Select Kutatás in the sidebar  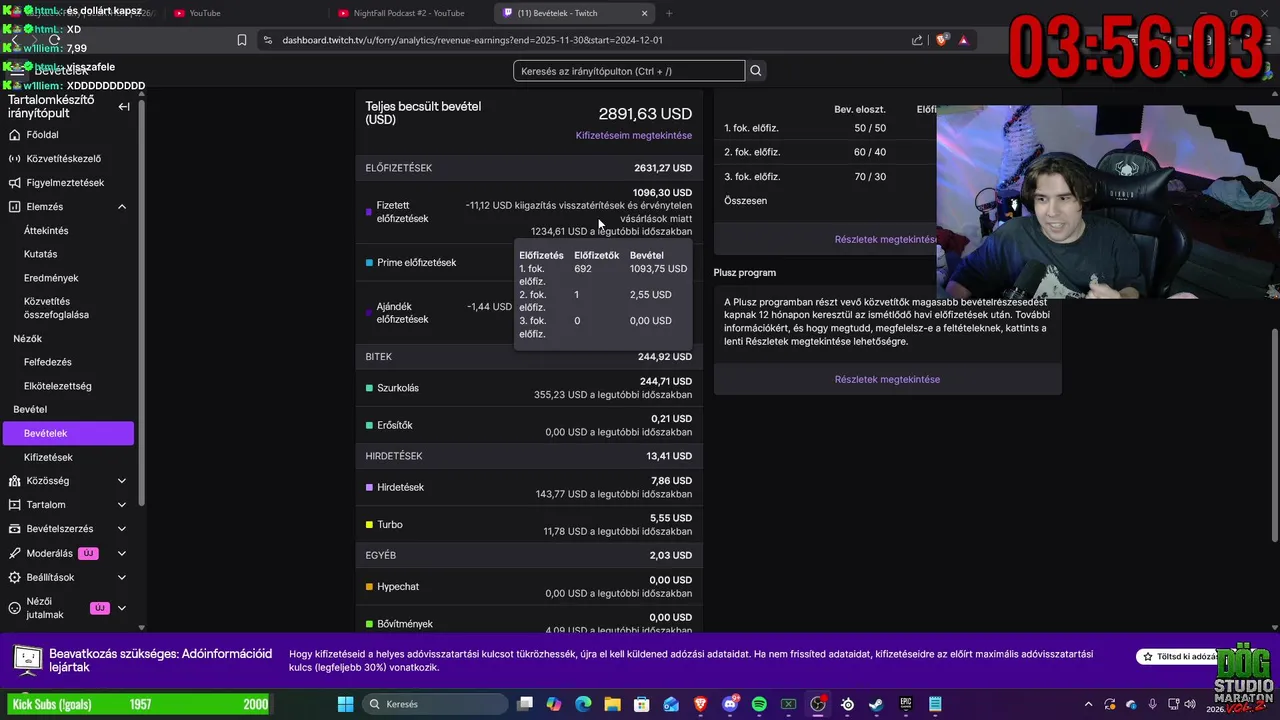click(x=40, y=254)
